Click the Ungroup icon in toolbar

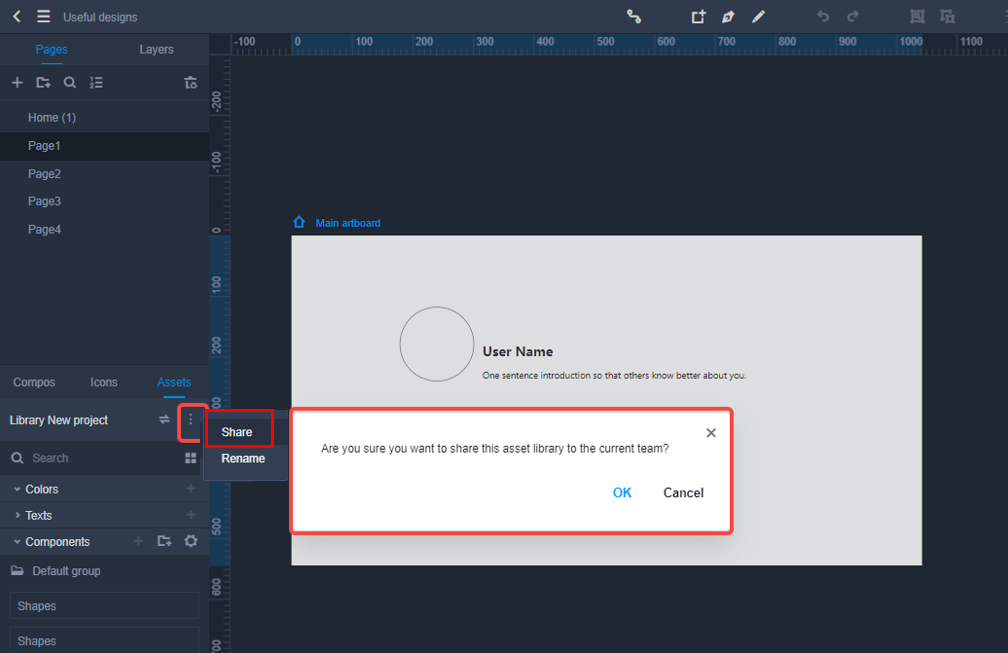point(947,17)
